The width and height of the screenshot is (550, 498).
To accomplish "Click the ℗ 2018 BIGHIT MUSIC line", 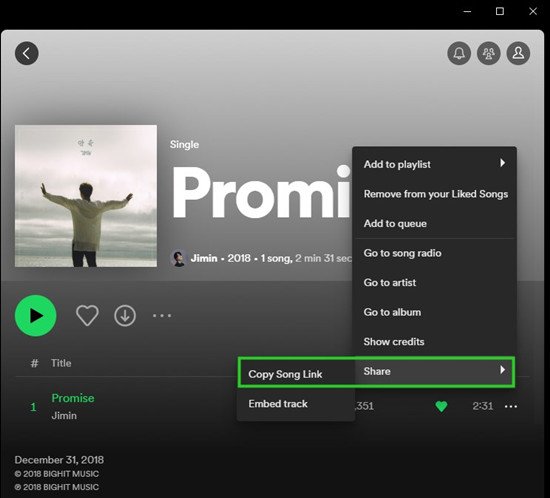I will 57,487.
